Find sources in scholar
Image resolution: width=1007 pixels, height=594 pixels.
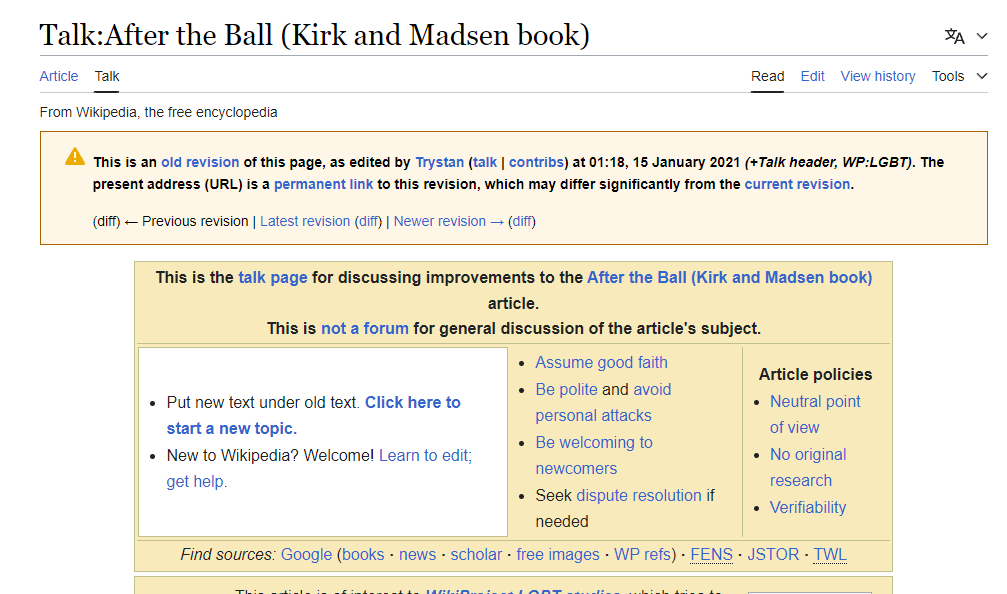pyautogui.click(x=476, y=555)
